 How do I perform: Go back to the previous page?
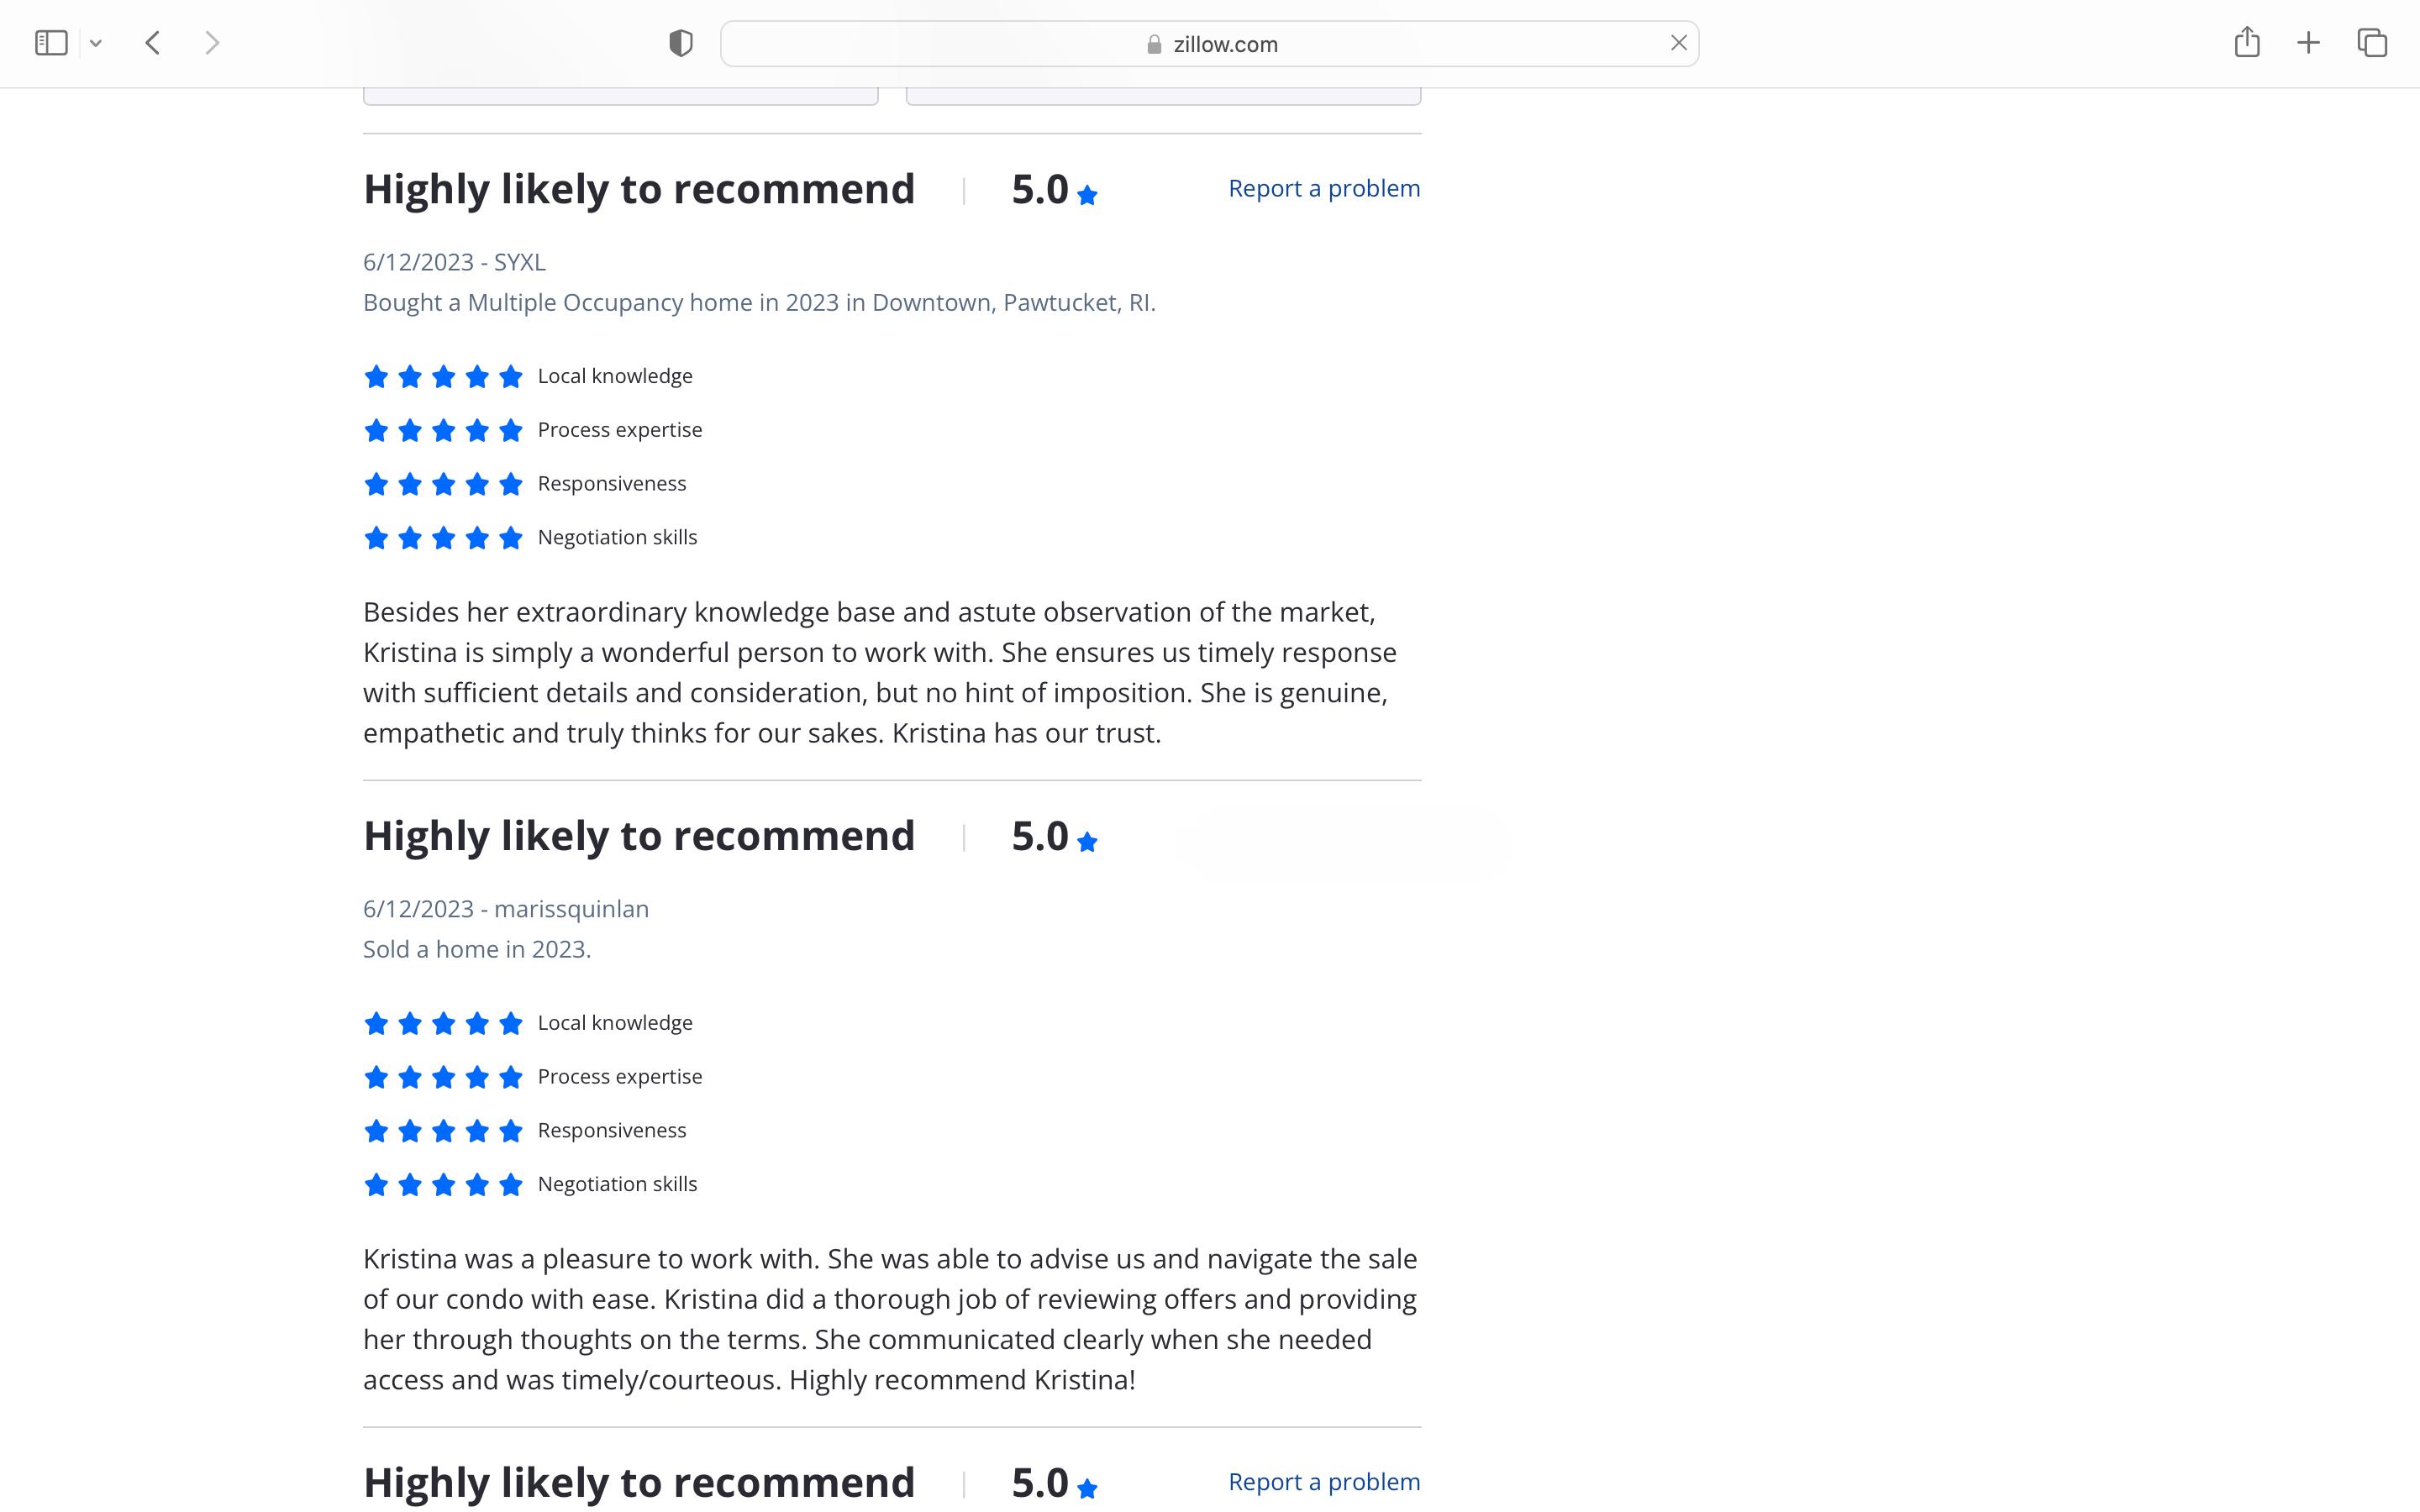tap(153, 43)
